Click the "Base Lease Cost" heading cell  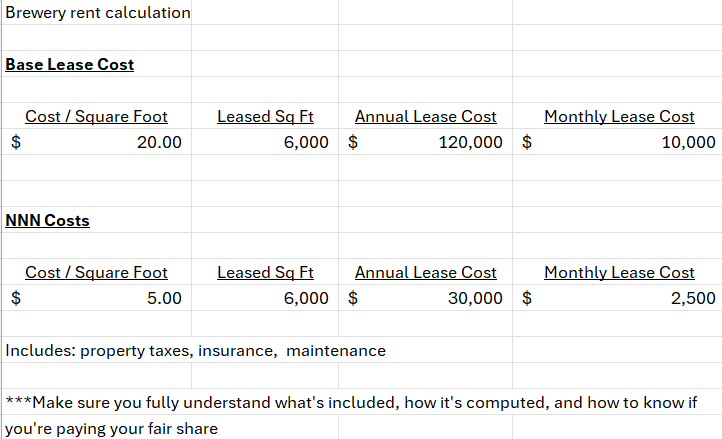[x=70, y=65]
